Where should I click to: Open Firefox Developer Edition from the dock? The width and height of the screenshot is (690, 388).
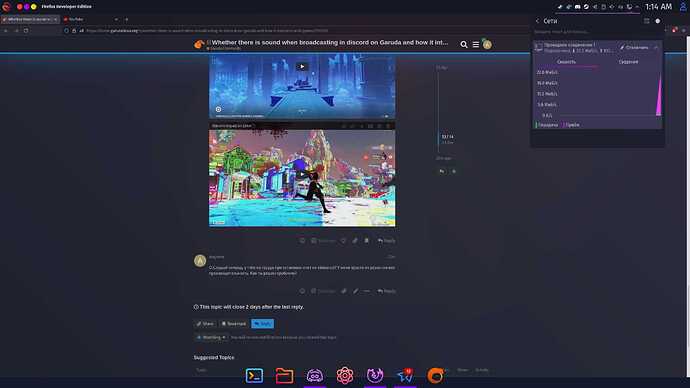click(375, 376)
